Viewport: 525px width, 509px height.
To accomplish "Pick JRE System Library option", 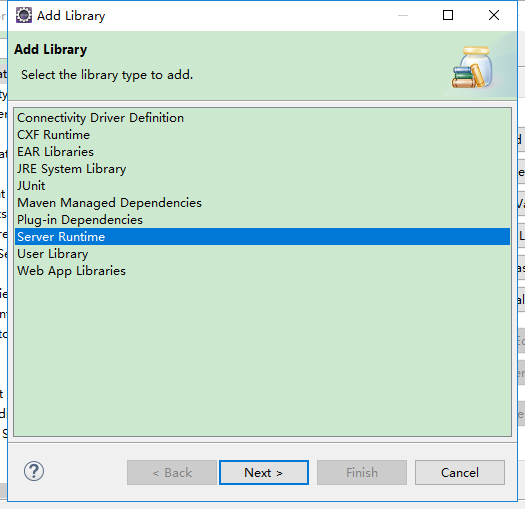I will click(x=72, y=169).
